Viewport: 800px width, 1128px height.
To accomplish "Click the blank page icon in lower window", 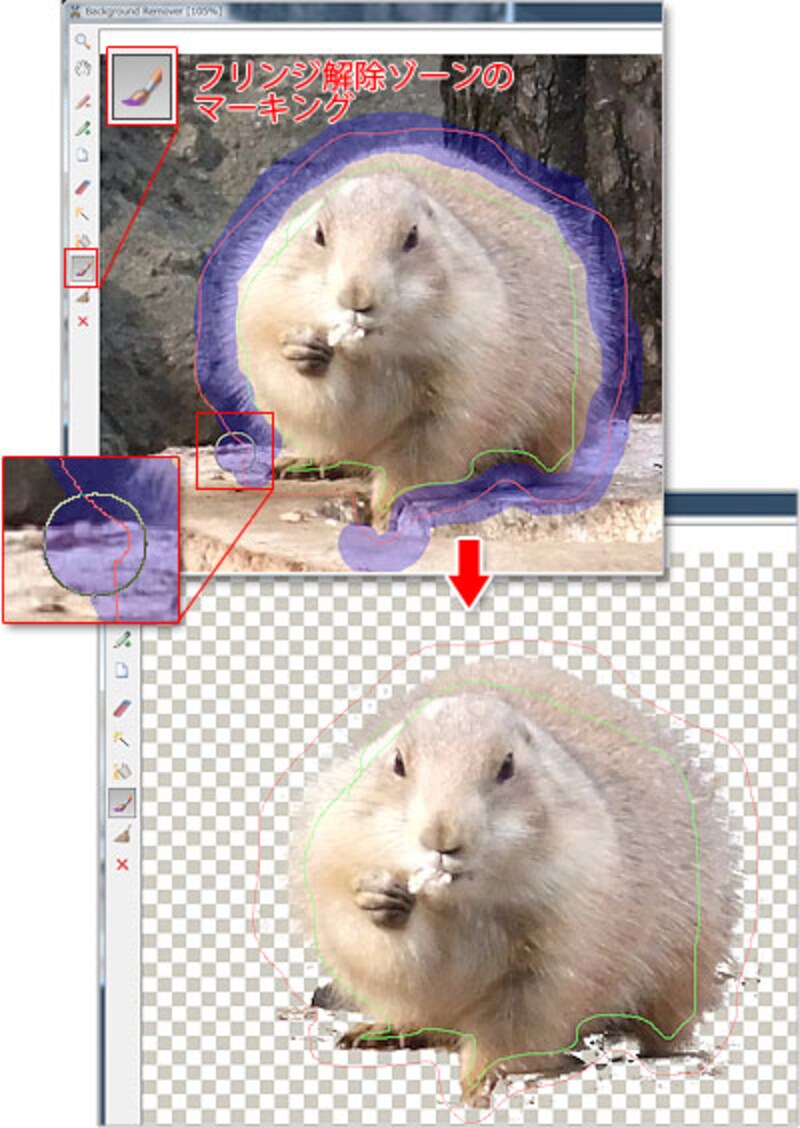I will (x=122, y=670).
